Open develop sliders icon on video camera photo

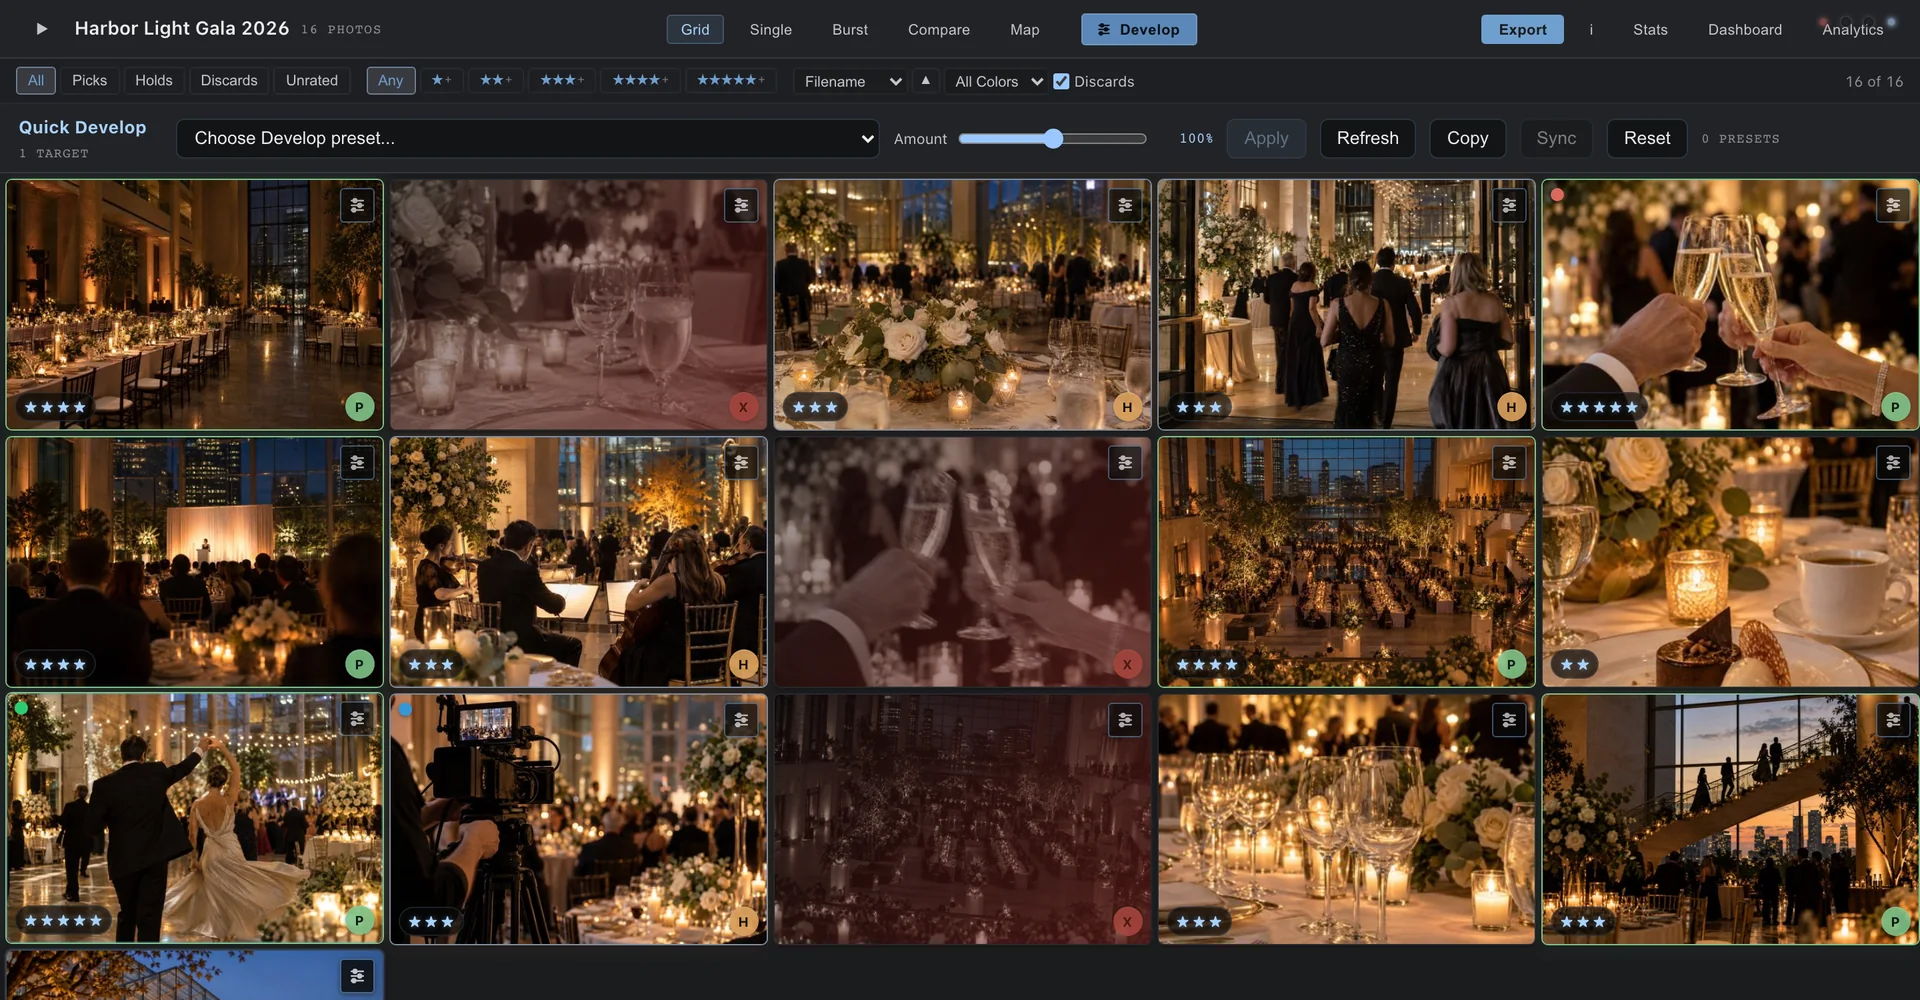coord(741,719)
